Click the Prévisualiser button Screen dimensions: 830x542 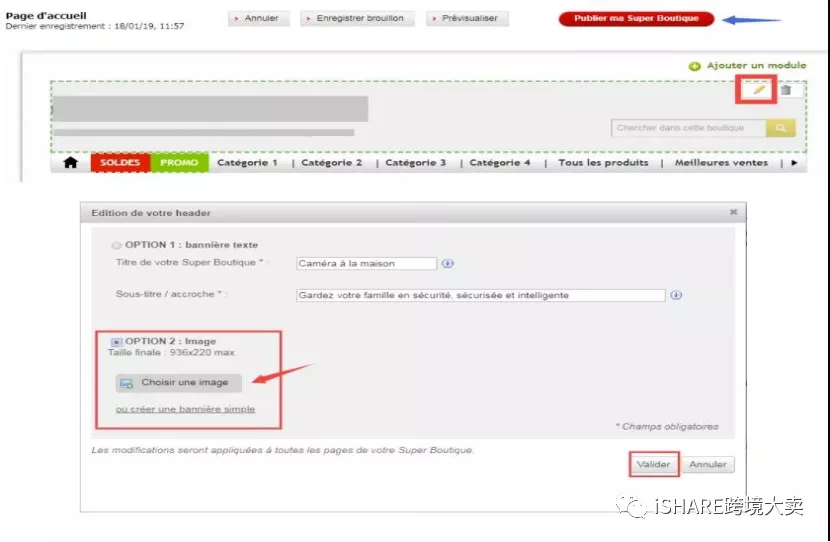coord(467,19)
